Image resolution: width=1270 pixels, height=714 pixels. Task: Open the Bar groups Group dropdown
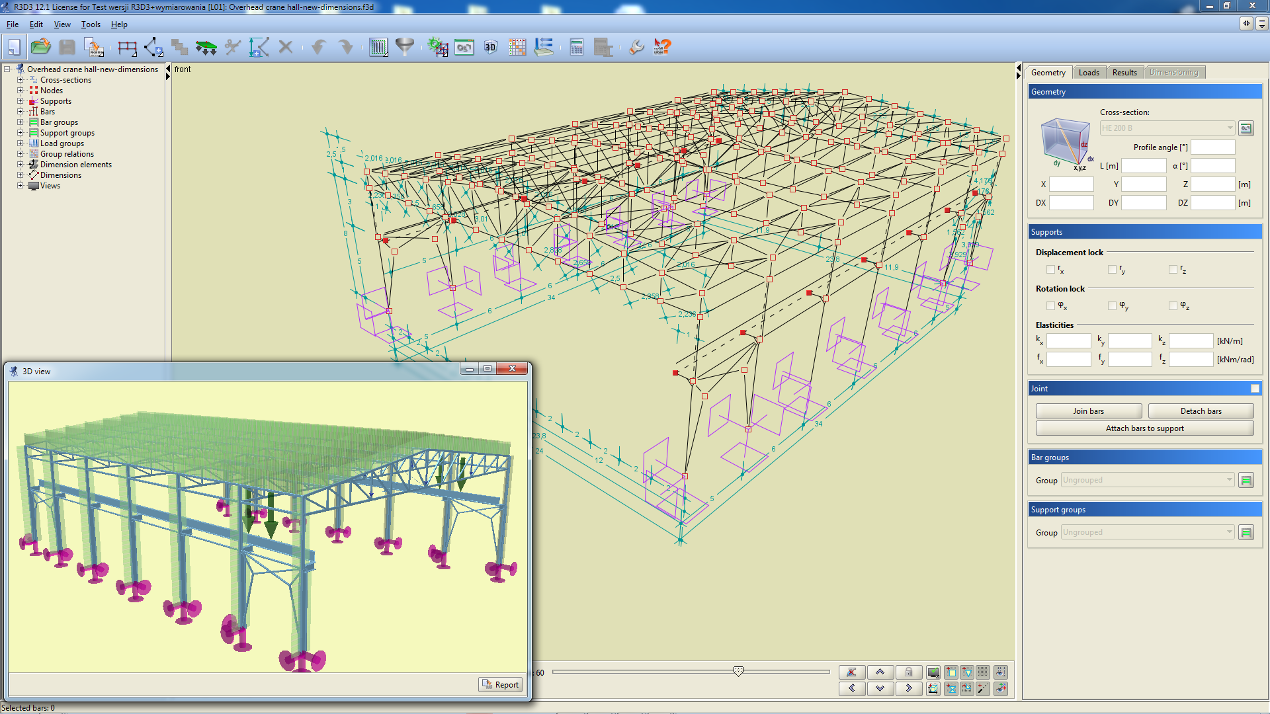point(1147,480)
